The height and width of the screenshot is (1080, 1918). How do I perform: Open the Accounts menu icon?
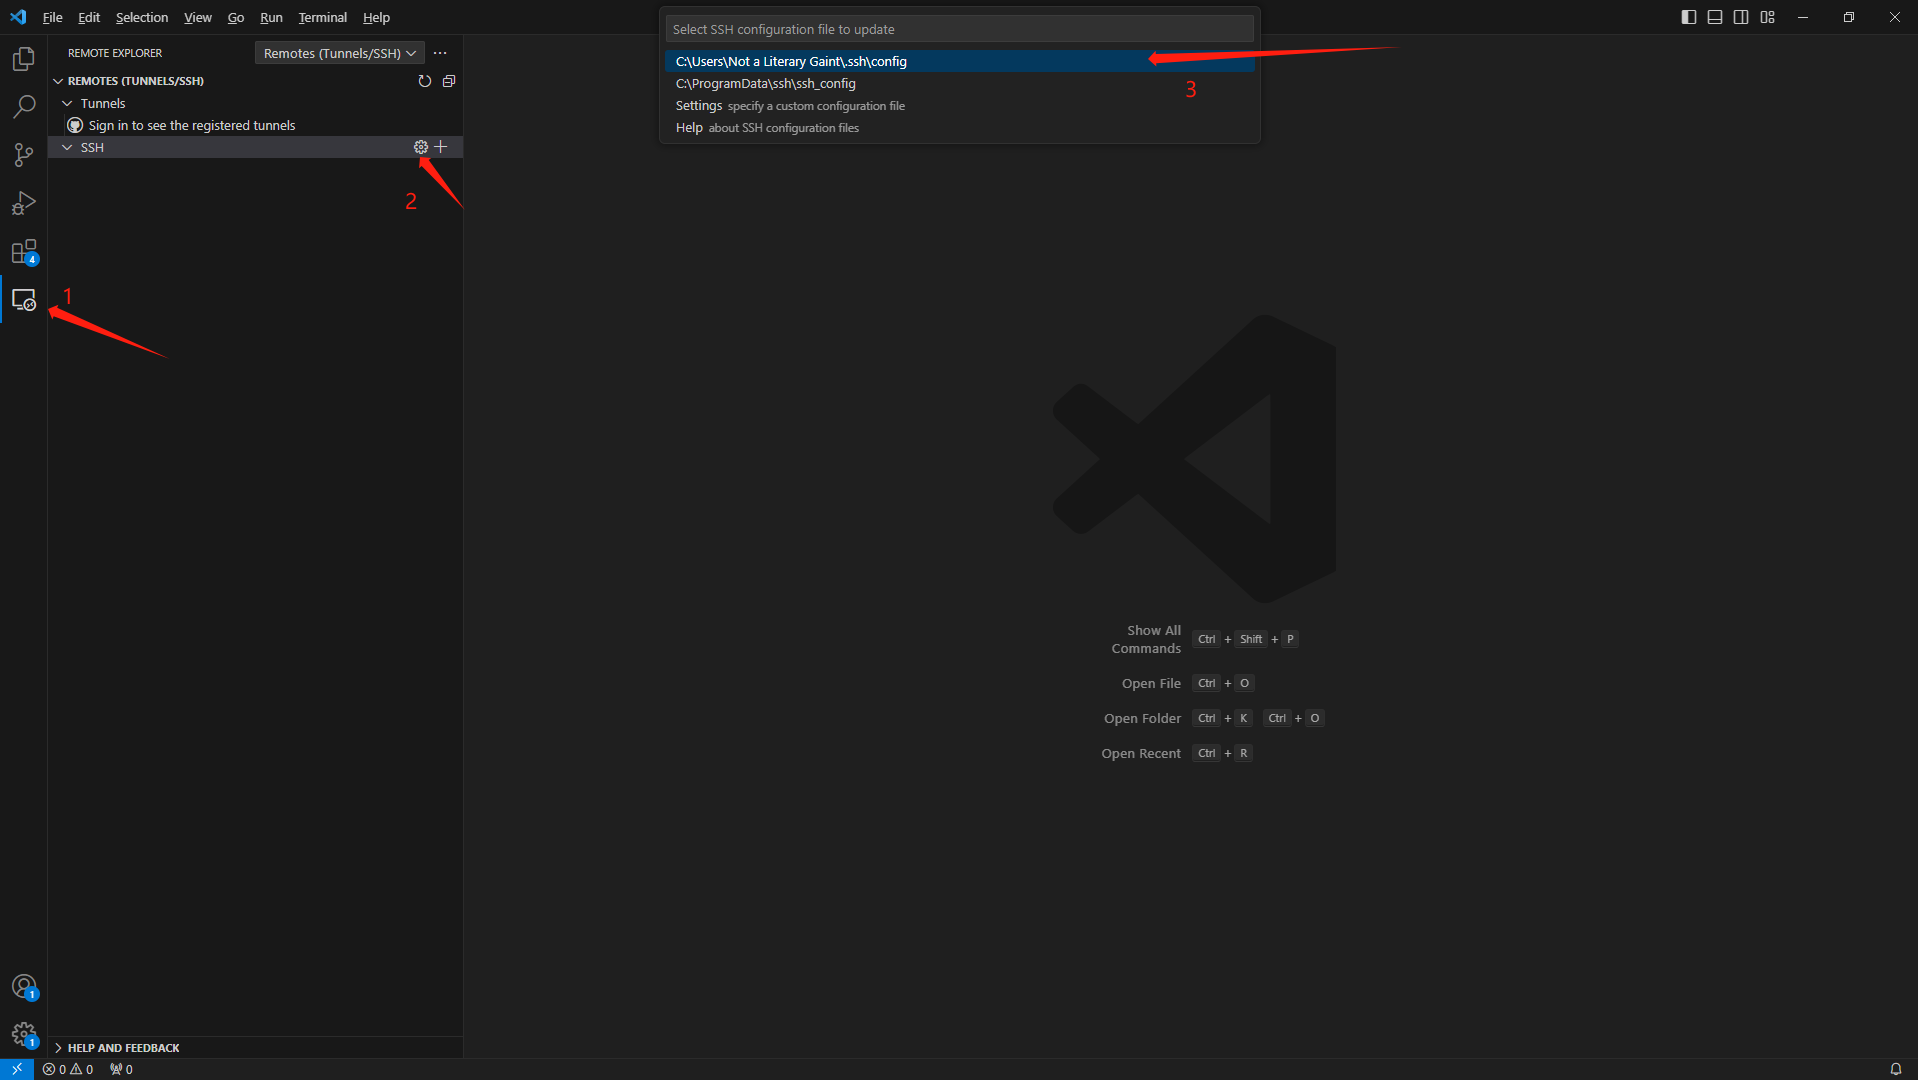point(24,987)
